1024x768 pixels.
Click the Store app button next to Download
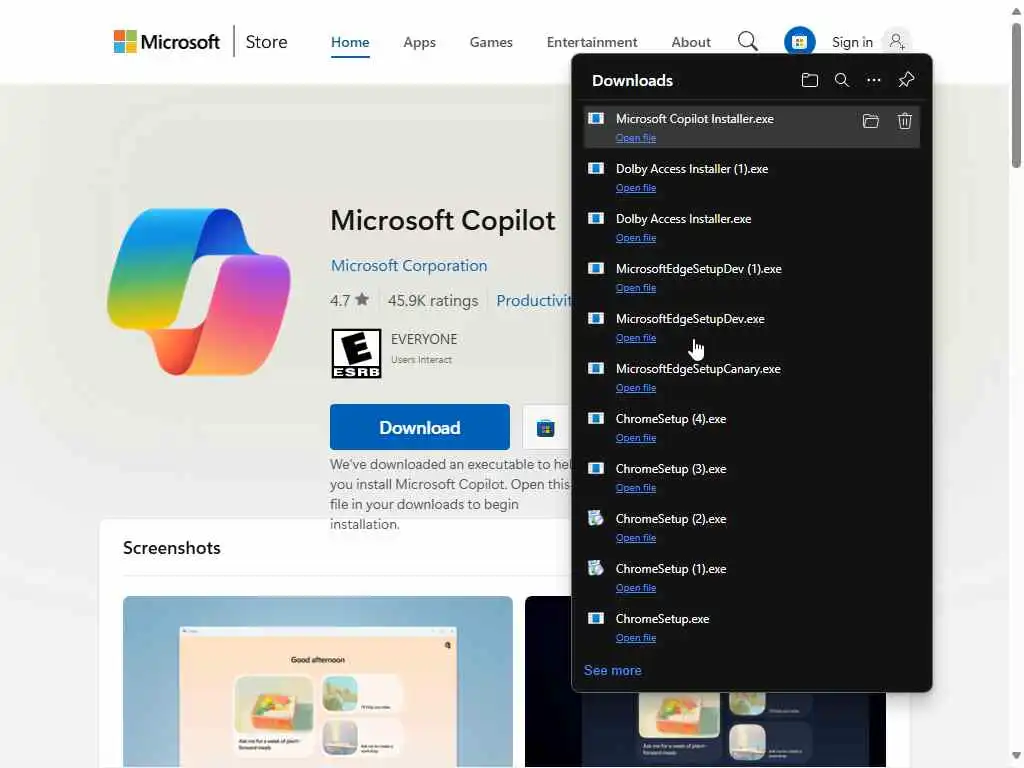coord(546,428)
